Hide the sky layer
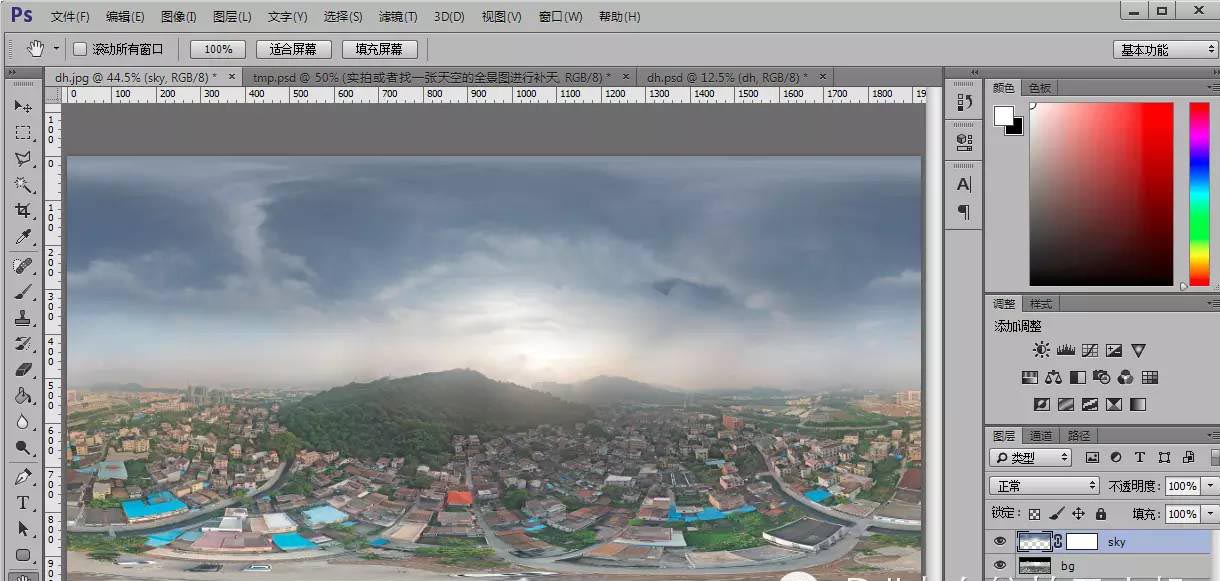This screenshot has height=581, width=1220. point(999,542)
